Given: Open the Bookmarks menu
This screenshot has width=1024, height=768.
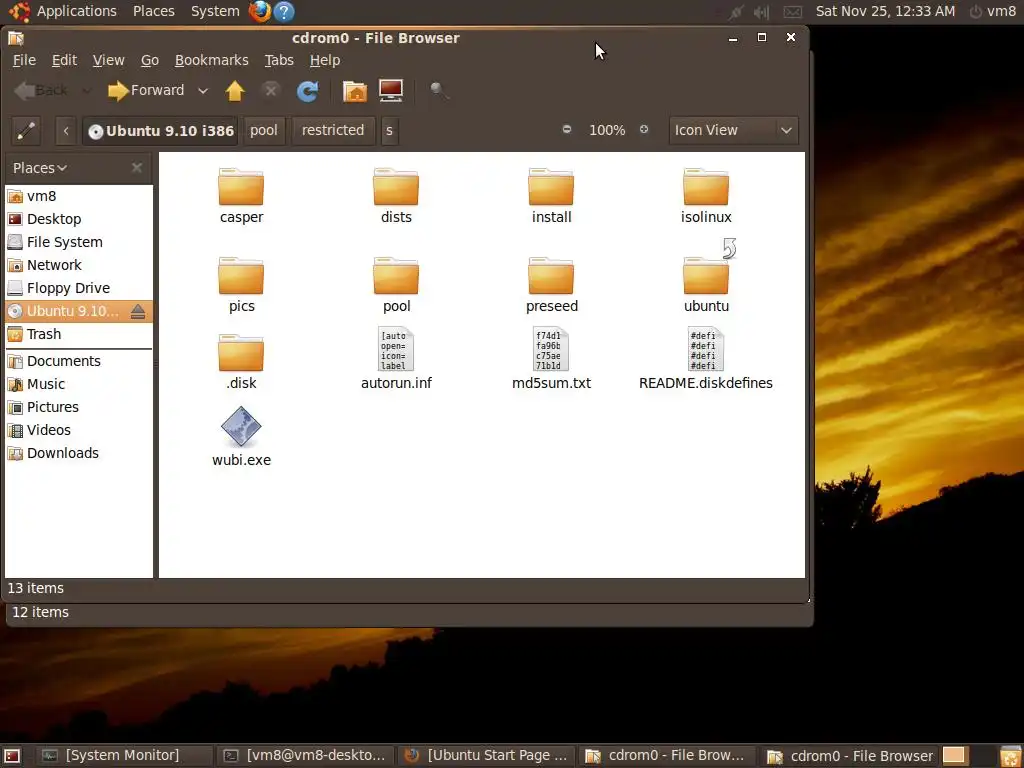Looking at the screenshot, I should (x=212, y=60).
